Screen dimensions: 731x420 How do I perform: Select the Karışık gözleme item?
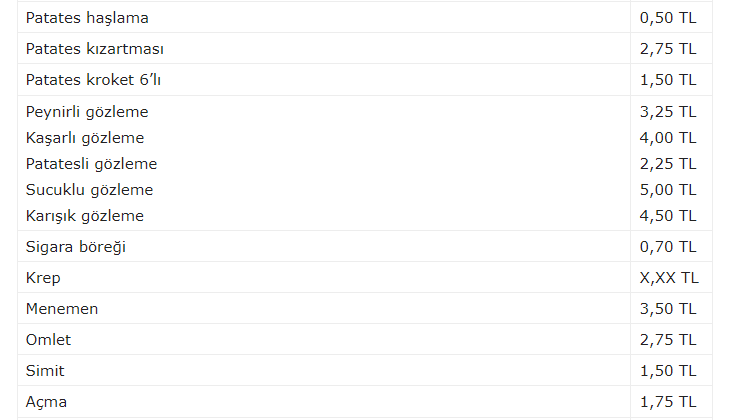pos(85,216)
